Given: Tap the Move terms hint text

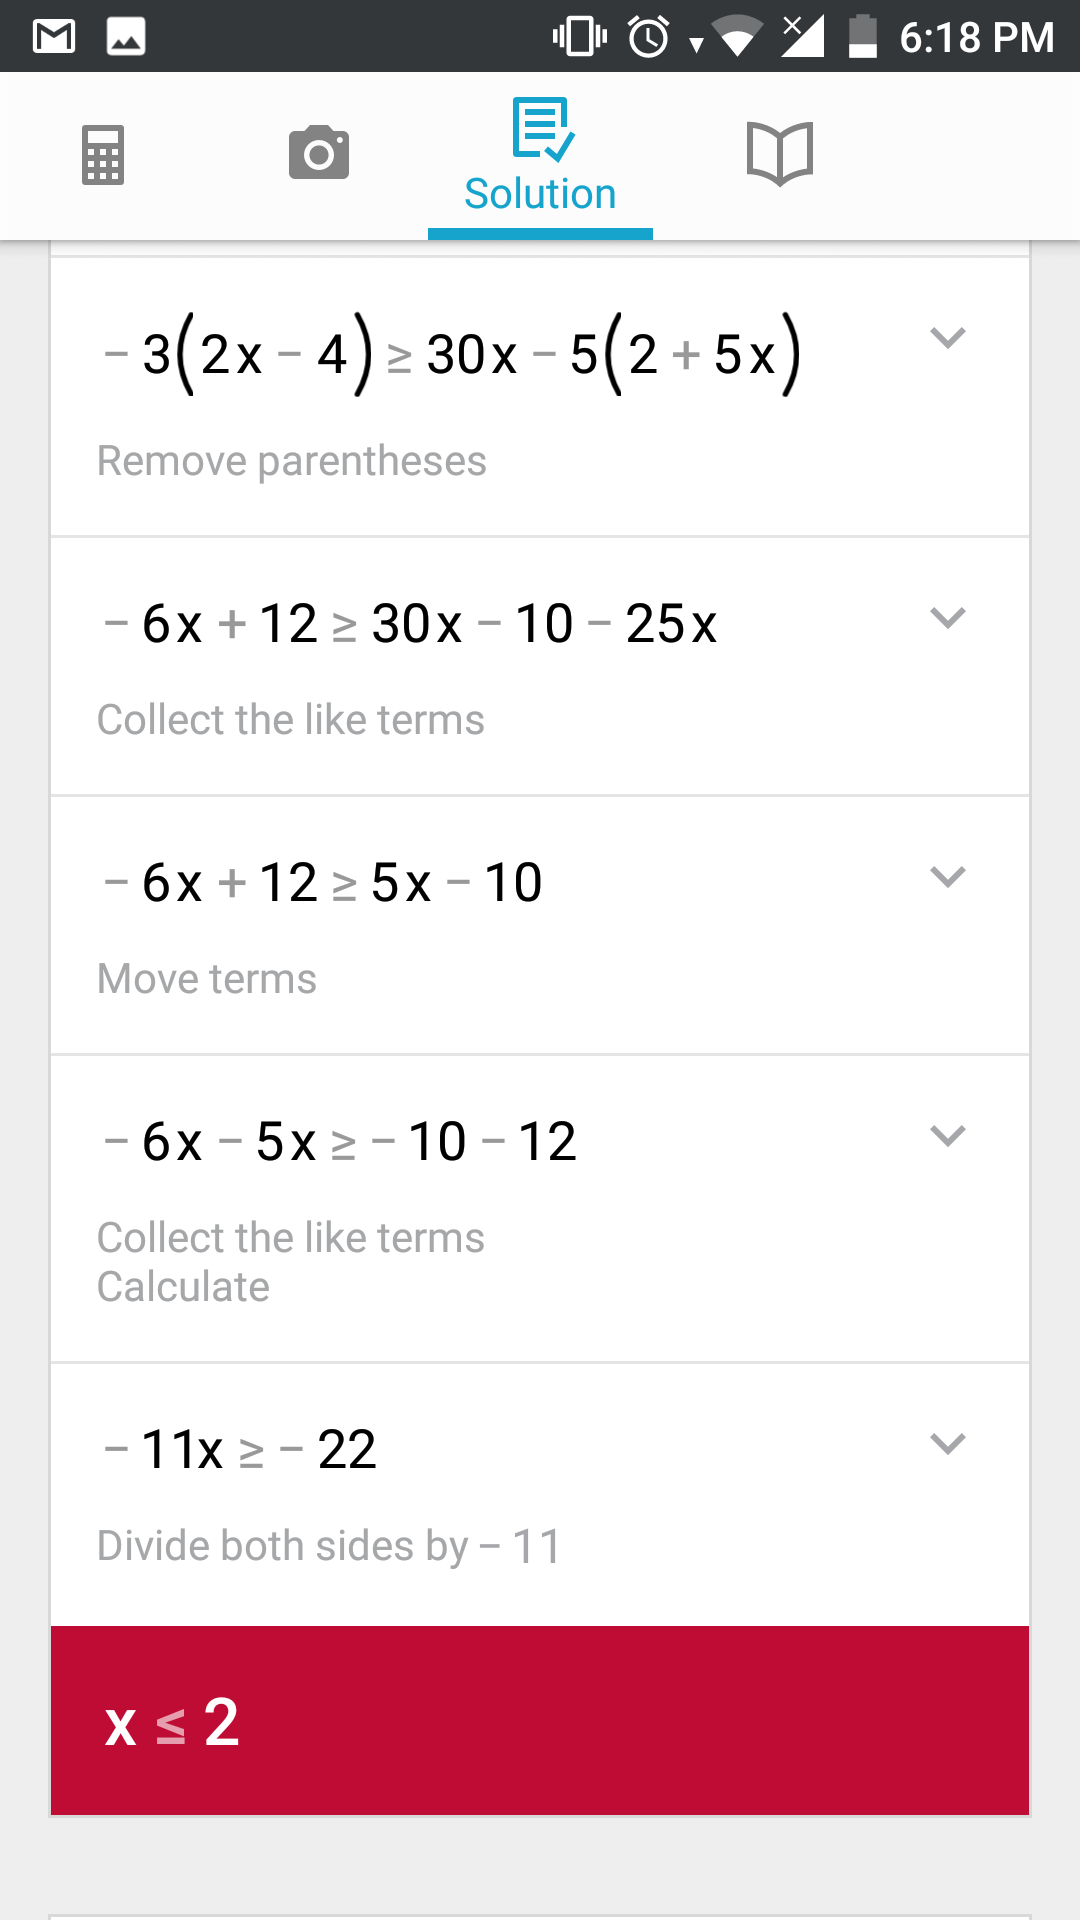Looking at the screenshot, I should point(207,979).
